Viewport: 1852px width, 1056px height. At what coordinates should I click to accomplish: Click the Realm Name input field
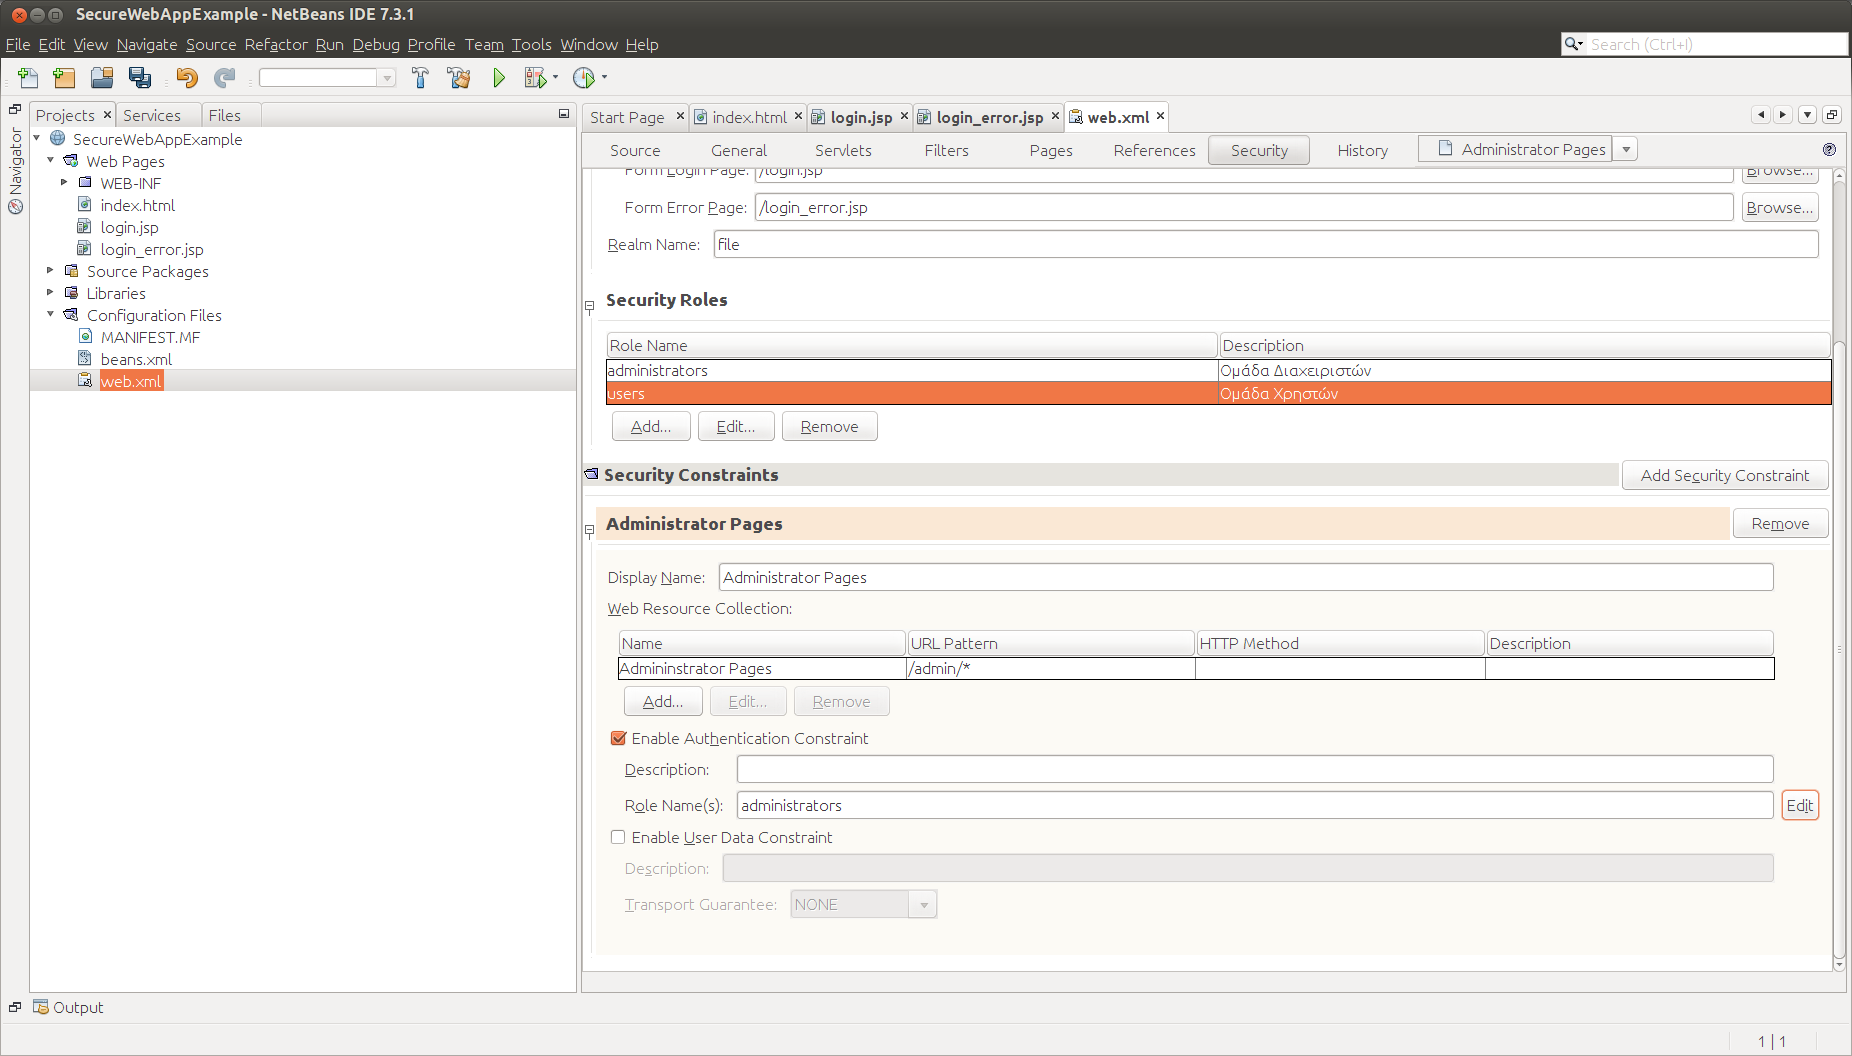[x=1266, y=244]
